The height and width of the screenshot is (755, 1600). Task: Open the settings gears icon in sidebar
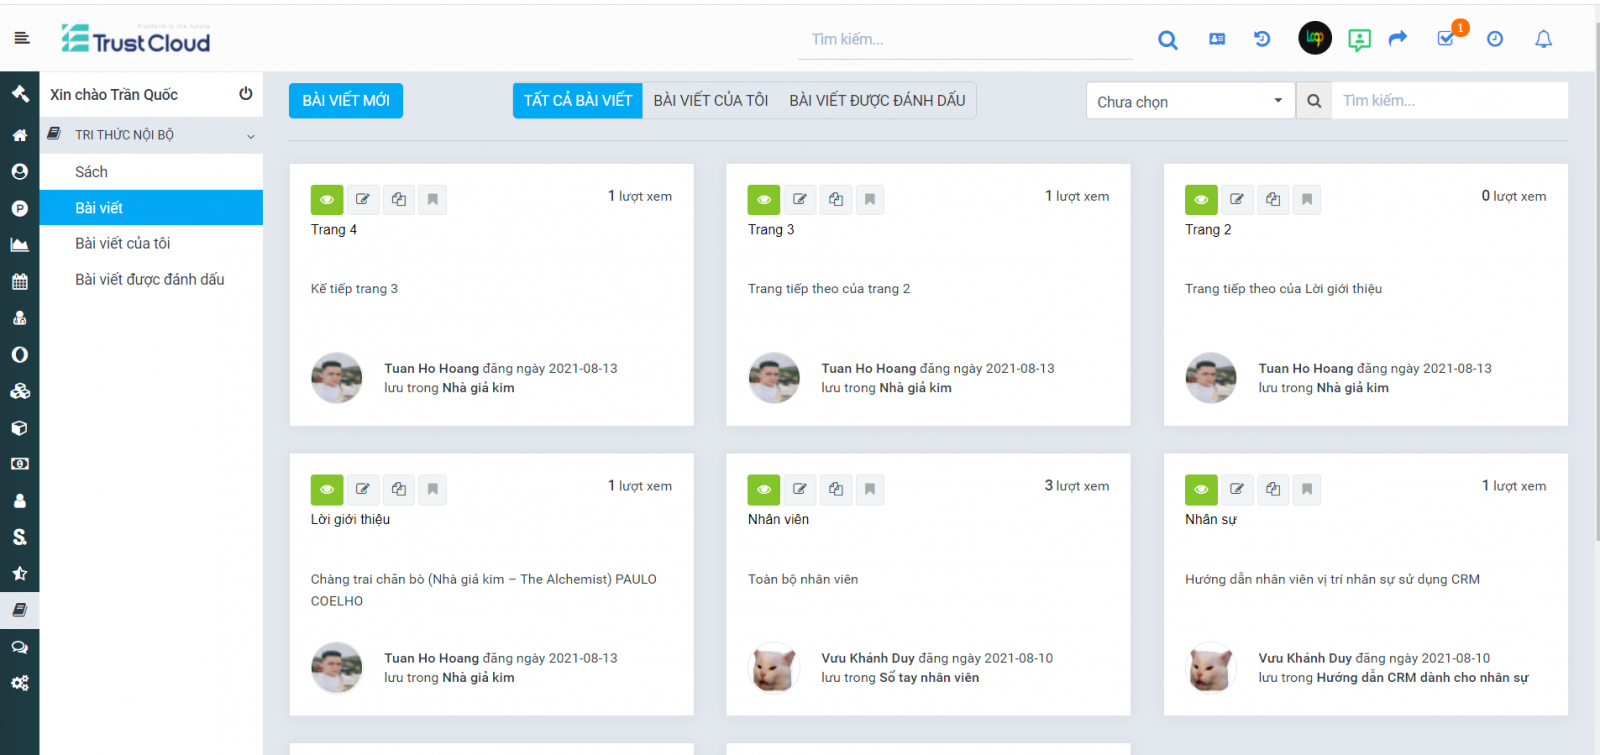pos(19,683)
